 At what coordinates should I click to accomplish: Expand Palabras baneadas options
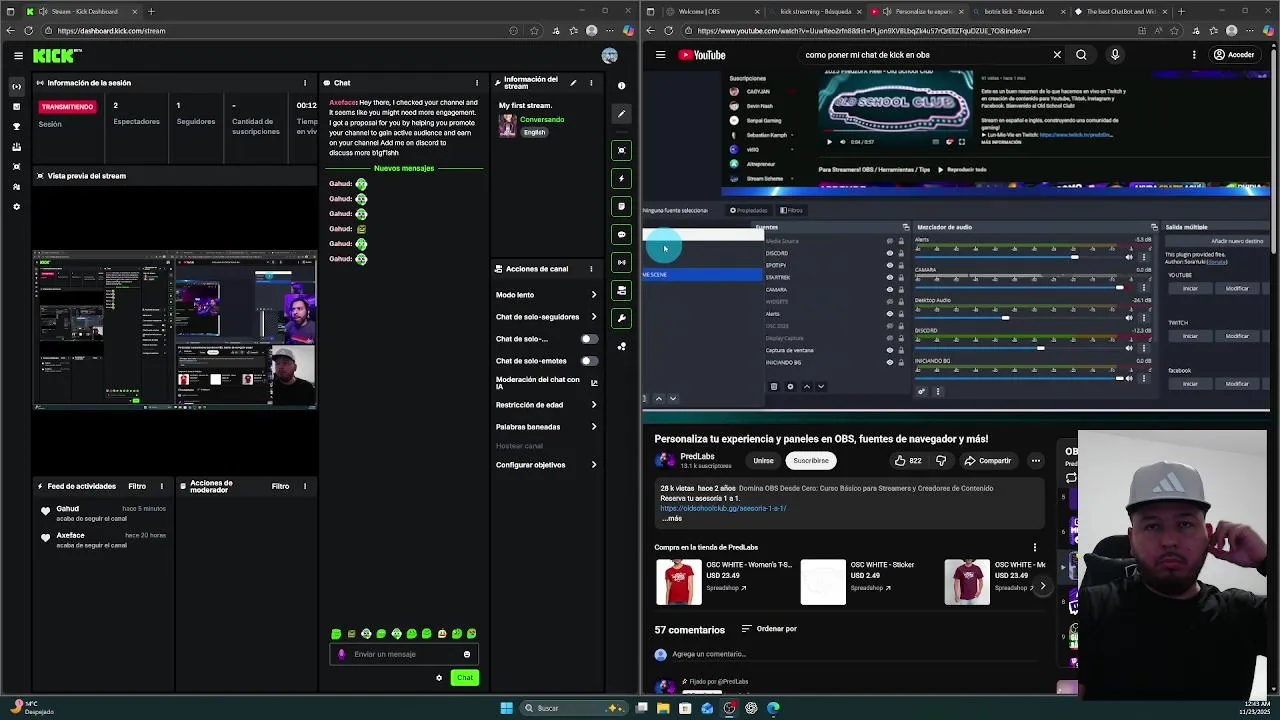tap(546, 427)
